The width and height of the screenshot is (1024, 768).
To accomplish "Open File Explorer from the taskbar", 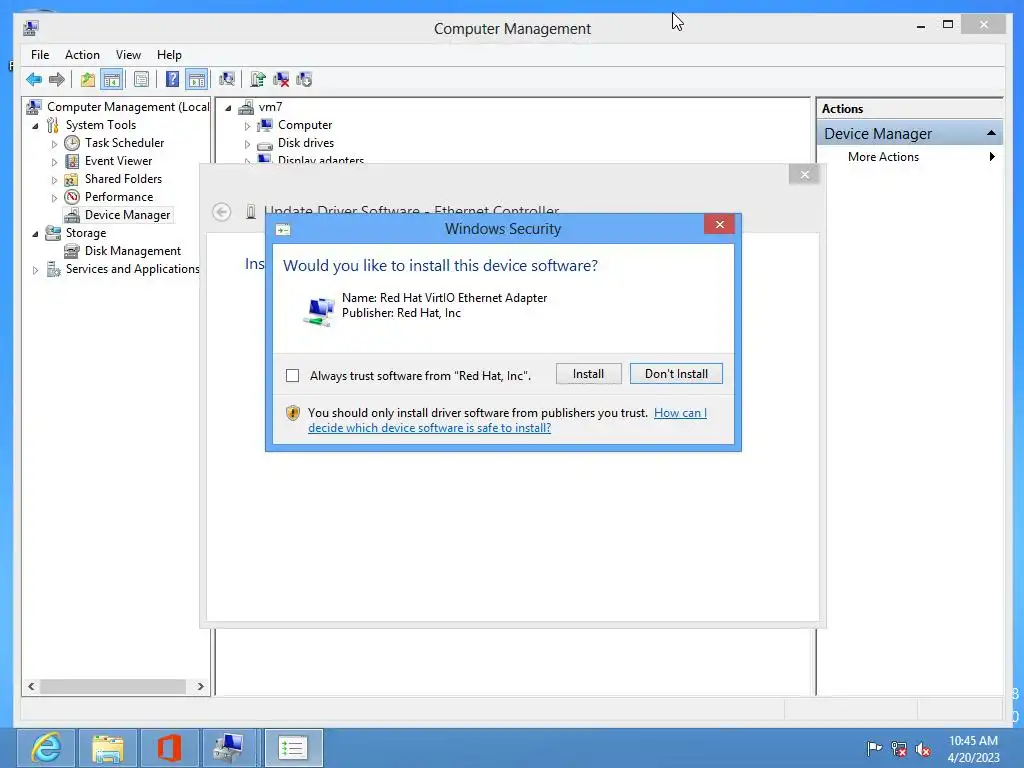I will tap(108, 748).
